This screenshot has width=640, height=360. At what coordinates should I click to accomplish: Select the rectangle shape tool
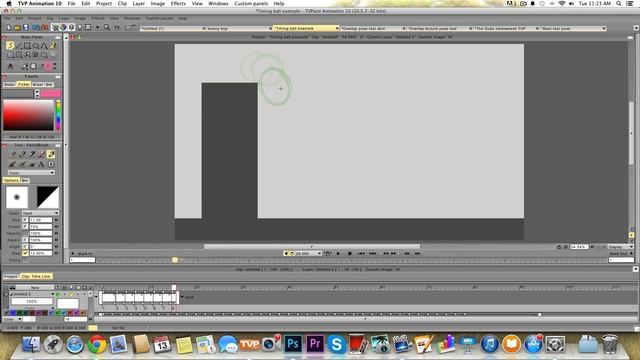tap(27, 46)
